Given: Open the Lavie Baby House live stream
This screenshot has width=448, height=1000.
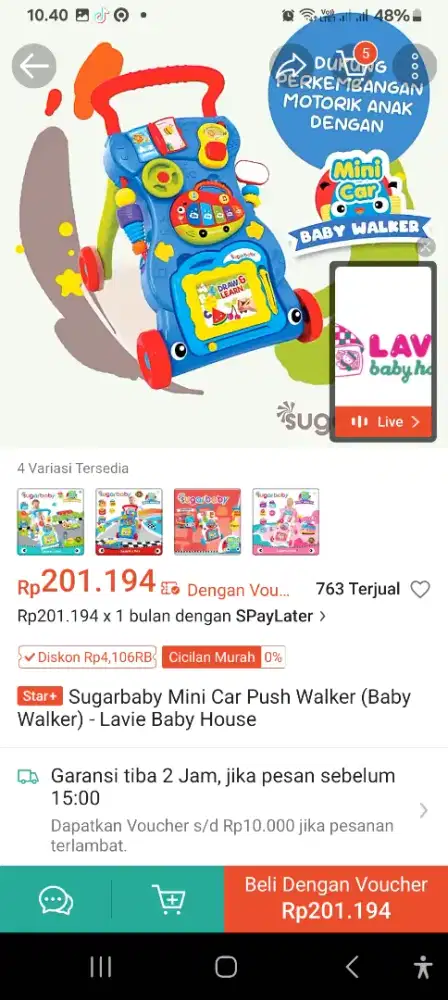Looking at the screenshot, I should 384,337.
